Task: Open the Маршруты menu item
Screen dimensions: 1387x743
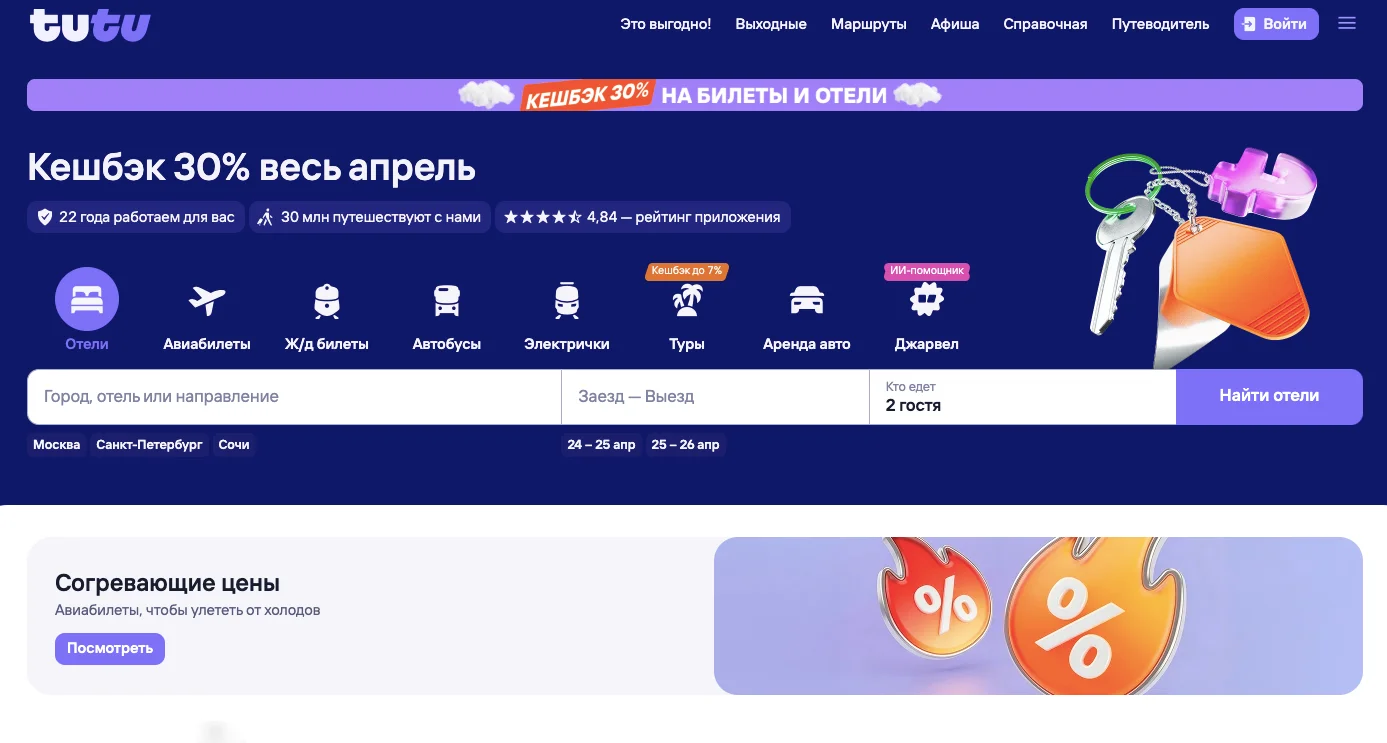Action: tap(868, 24)
